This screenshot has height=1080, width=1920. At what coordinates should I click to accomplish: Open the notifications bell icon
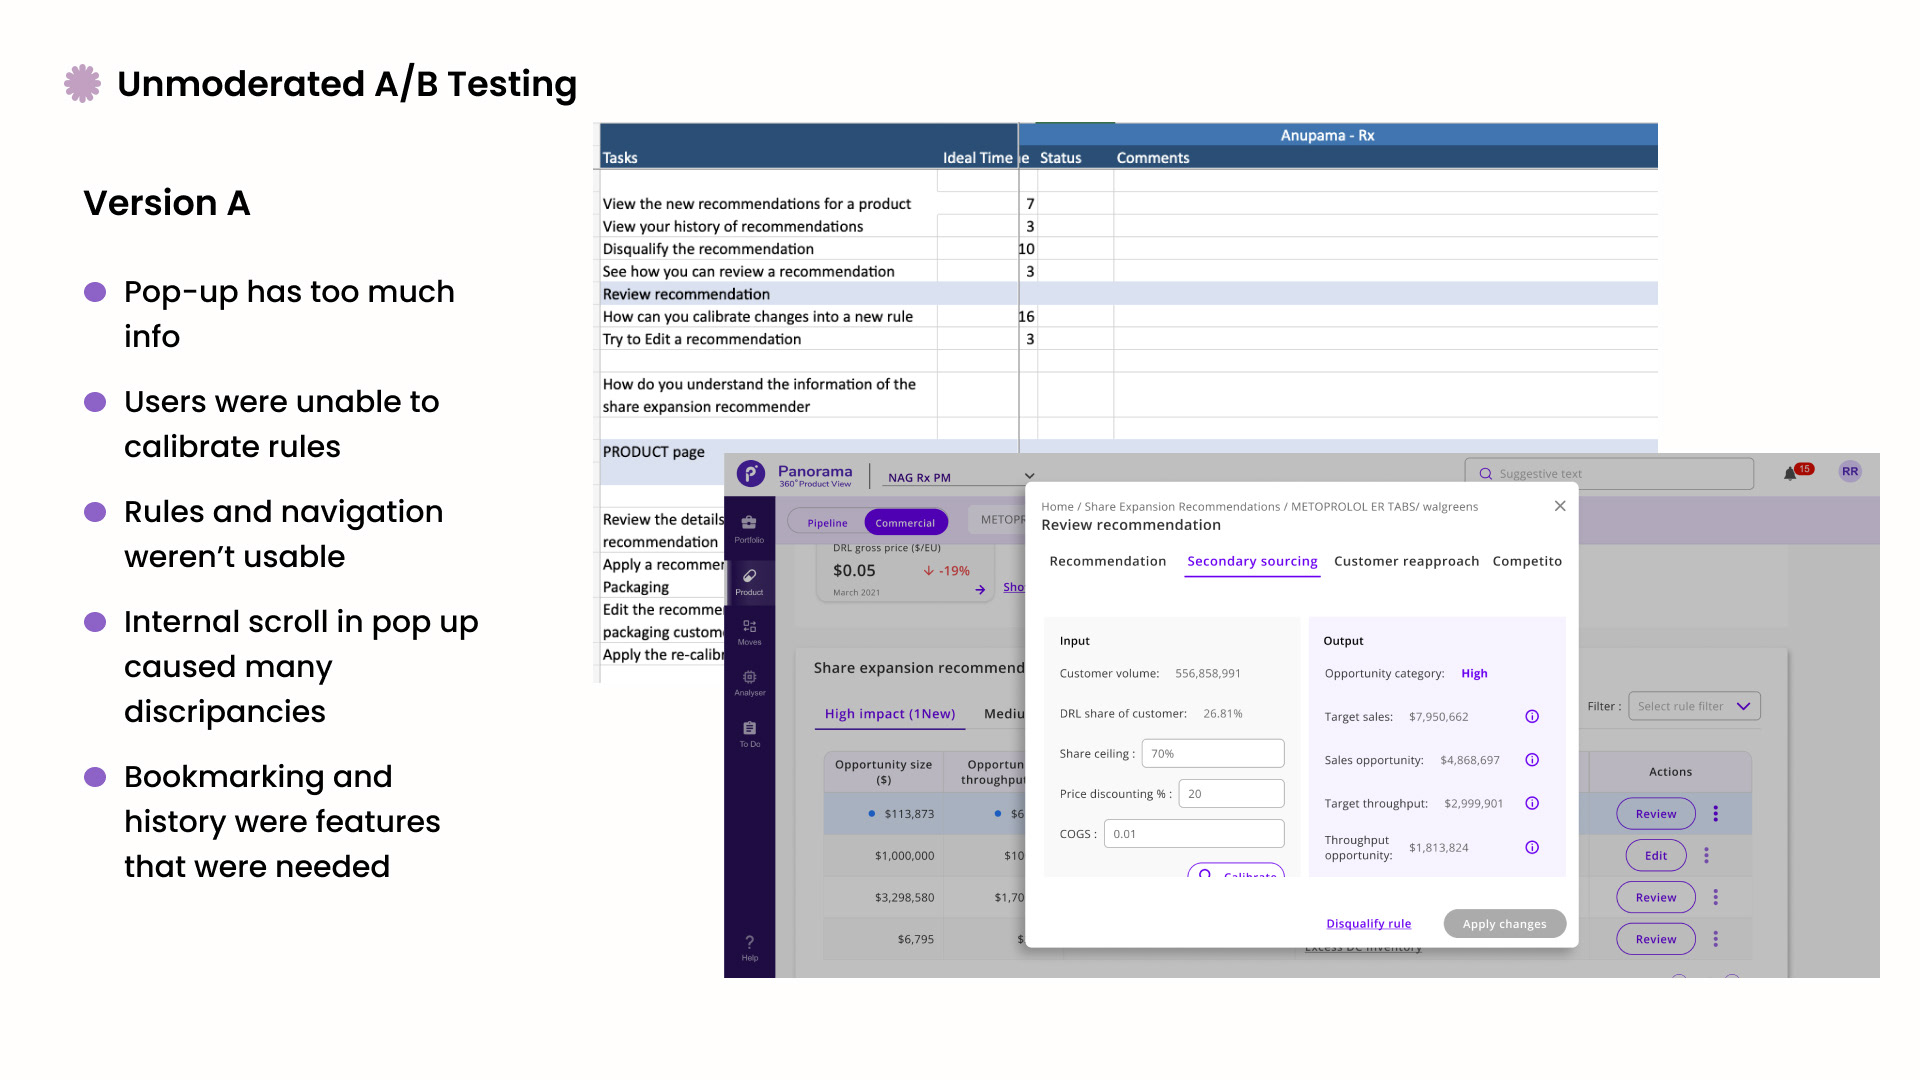point(1790,473)
